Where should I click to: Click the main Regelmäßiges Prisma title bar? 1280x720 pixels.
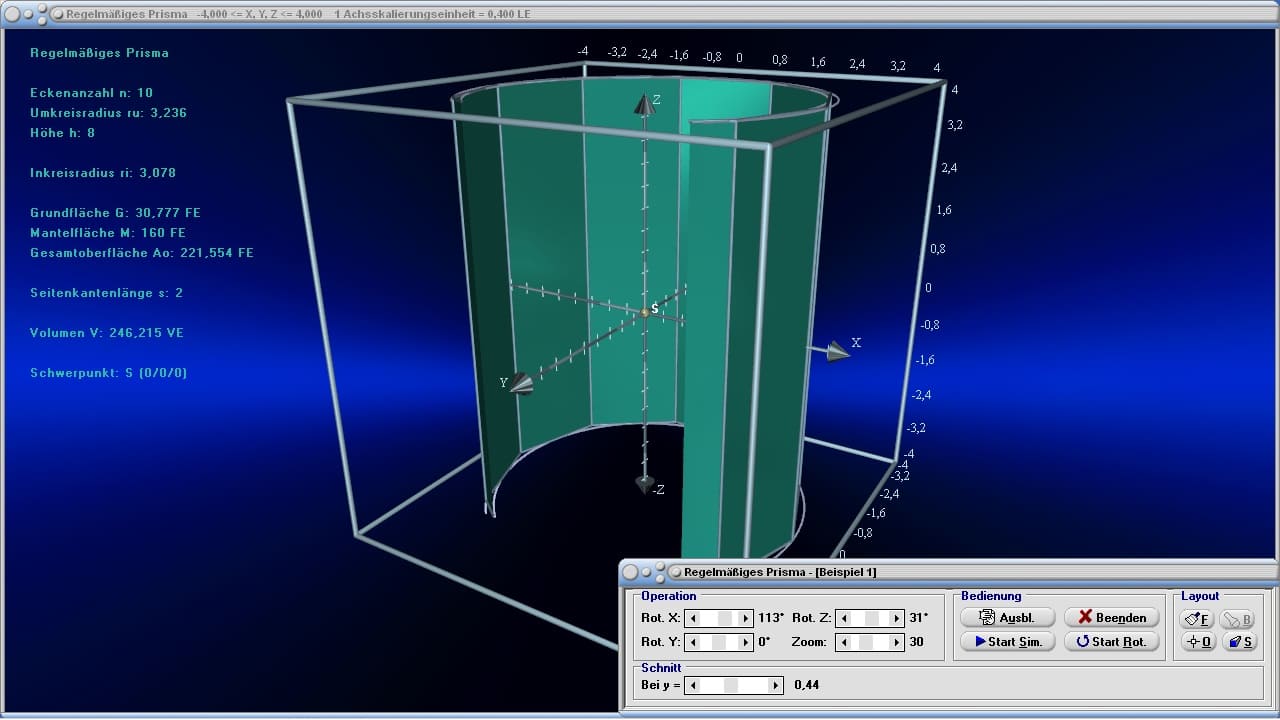[x=640, y=13]
